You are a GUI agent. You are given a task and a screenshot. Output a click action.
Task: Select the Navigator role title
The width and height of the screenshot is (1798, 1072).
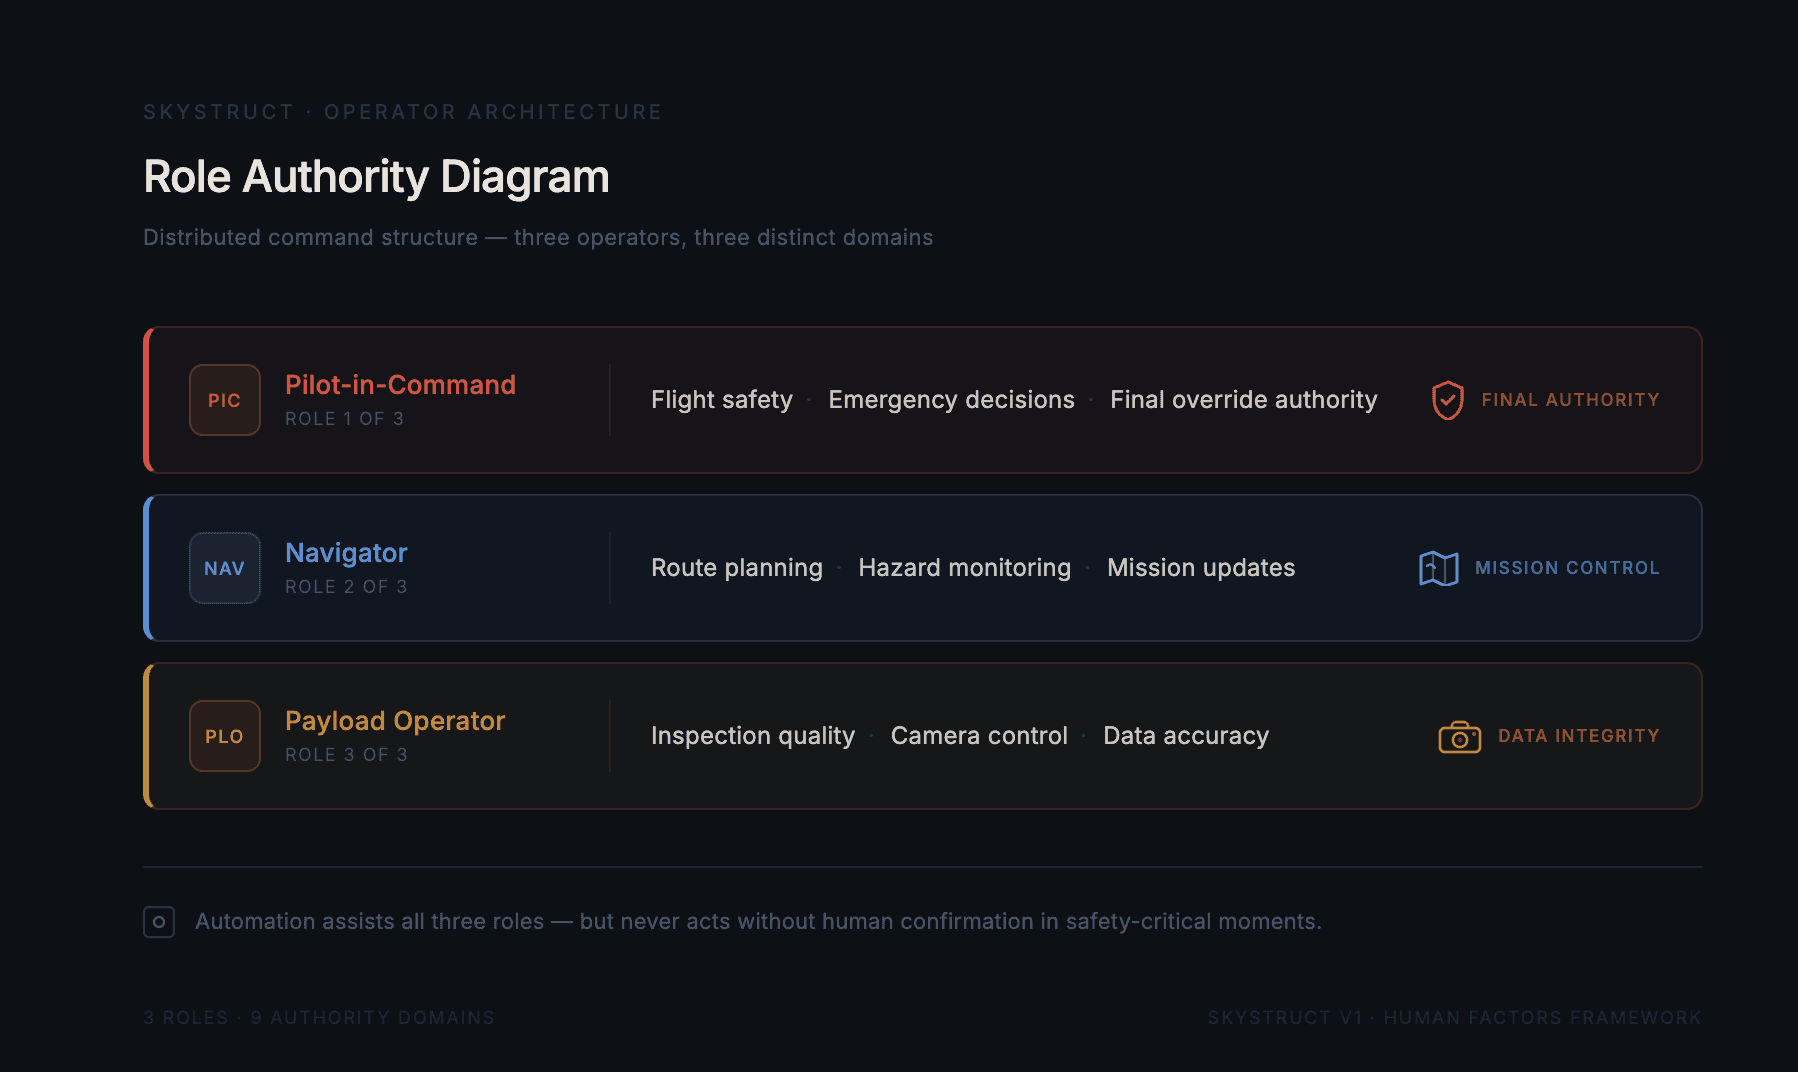pos(346,553)
